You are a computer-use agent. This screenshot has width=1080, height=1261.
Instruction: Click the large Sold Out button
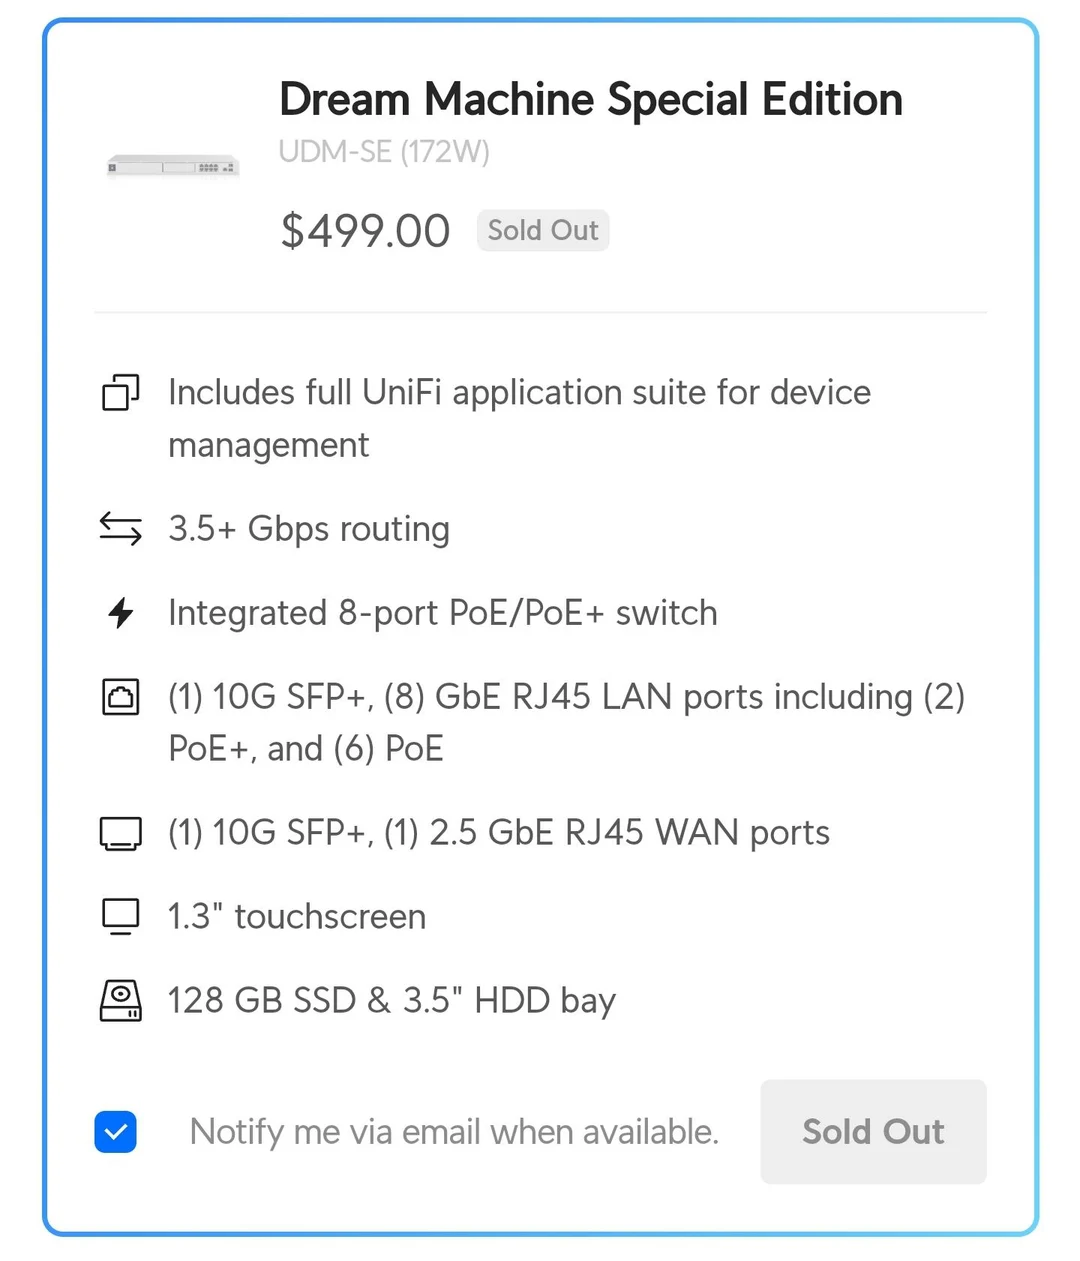pos(873,1132)
